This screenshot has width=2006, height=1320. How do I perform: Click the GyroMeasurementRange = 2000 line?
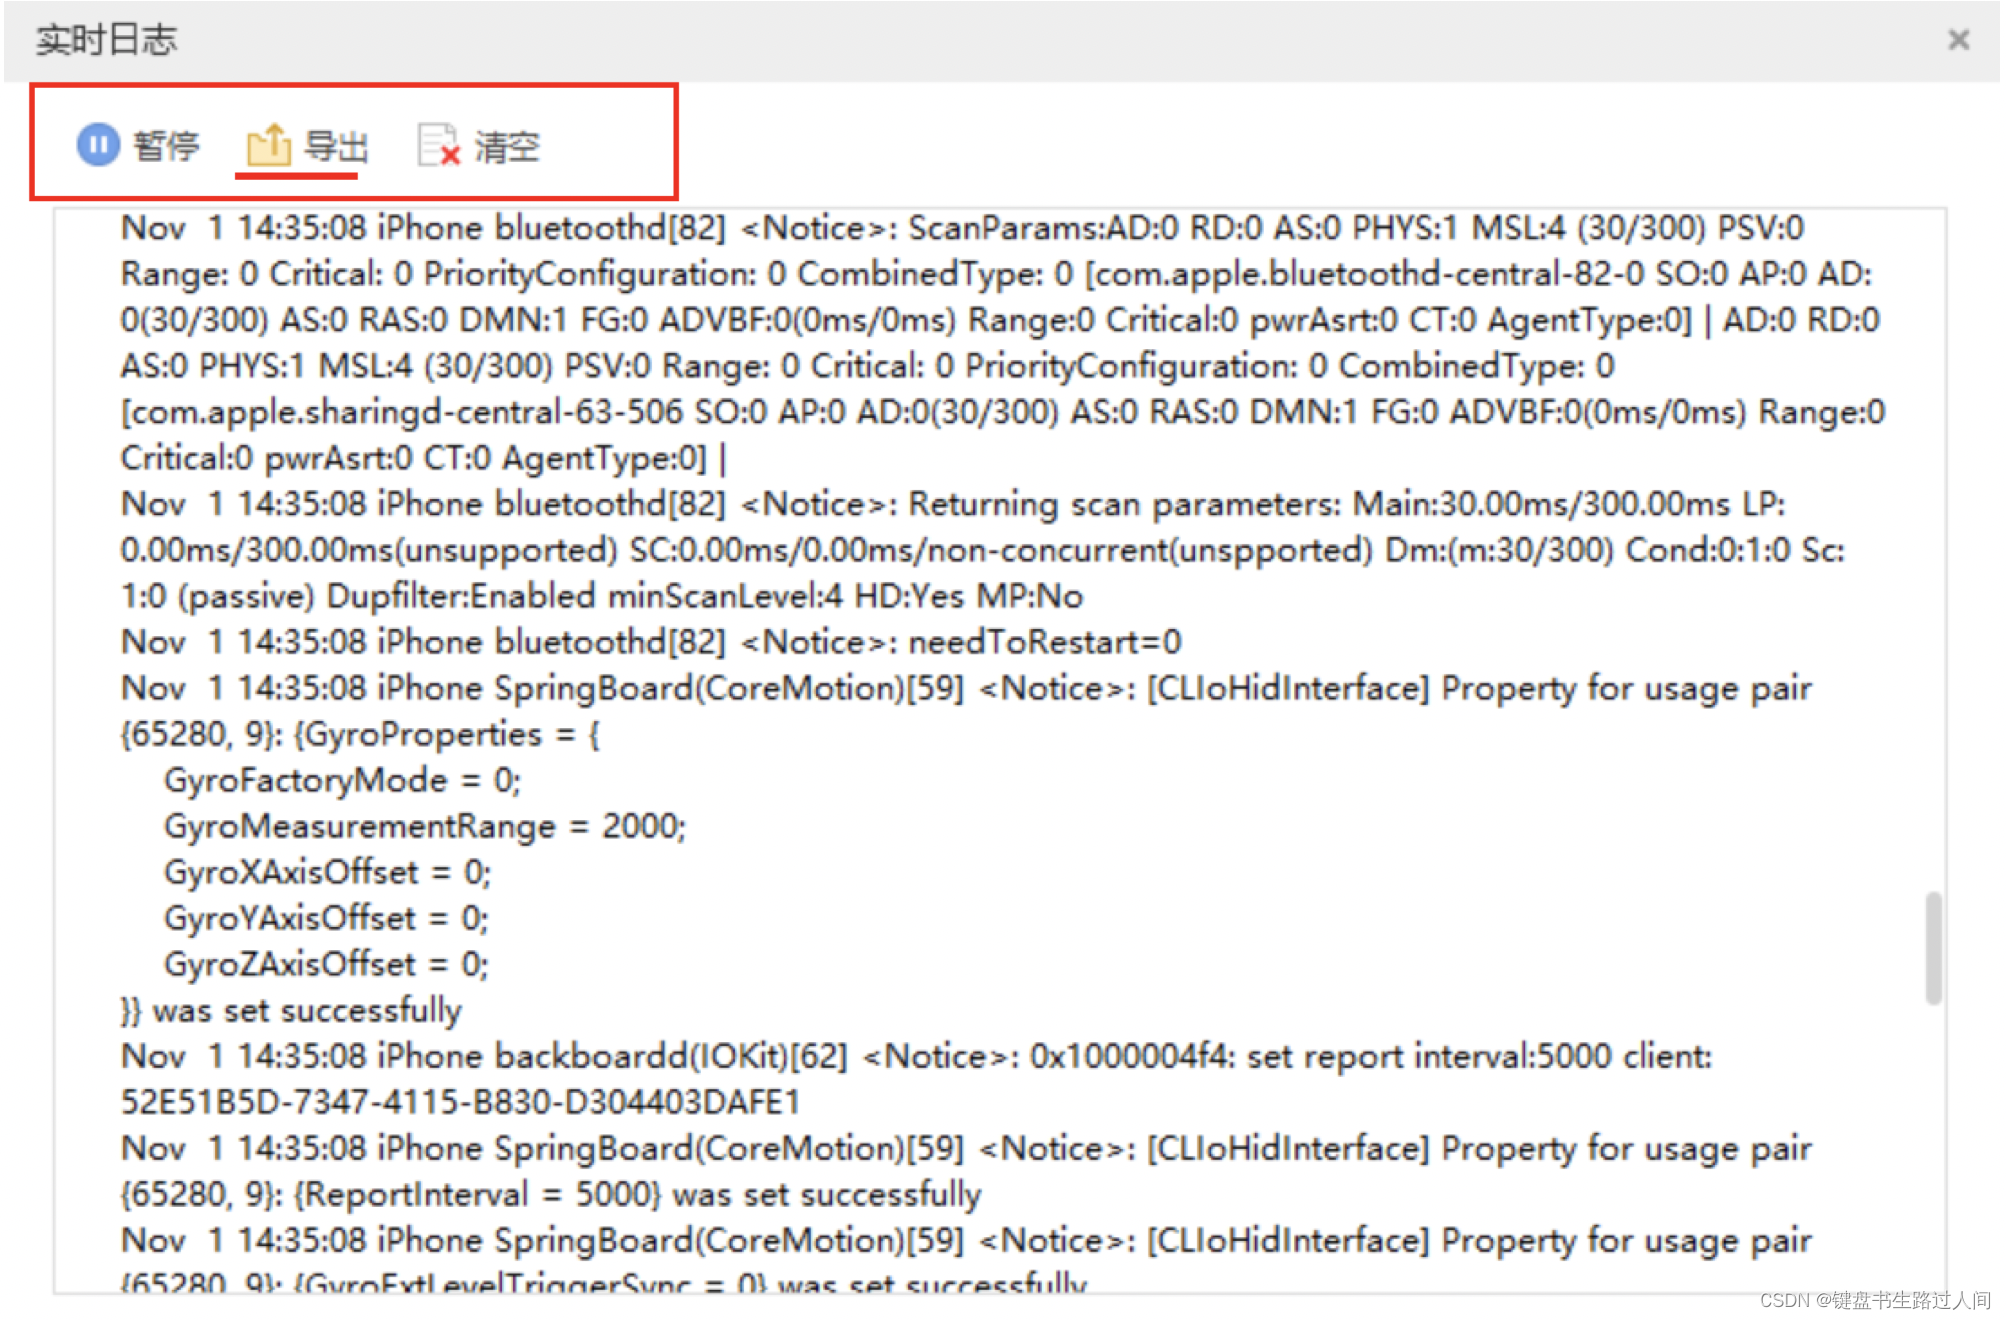(x=424, y=826)
